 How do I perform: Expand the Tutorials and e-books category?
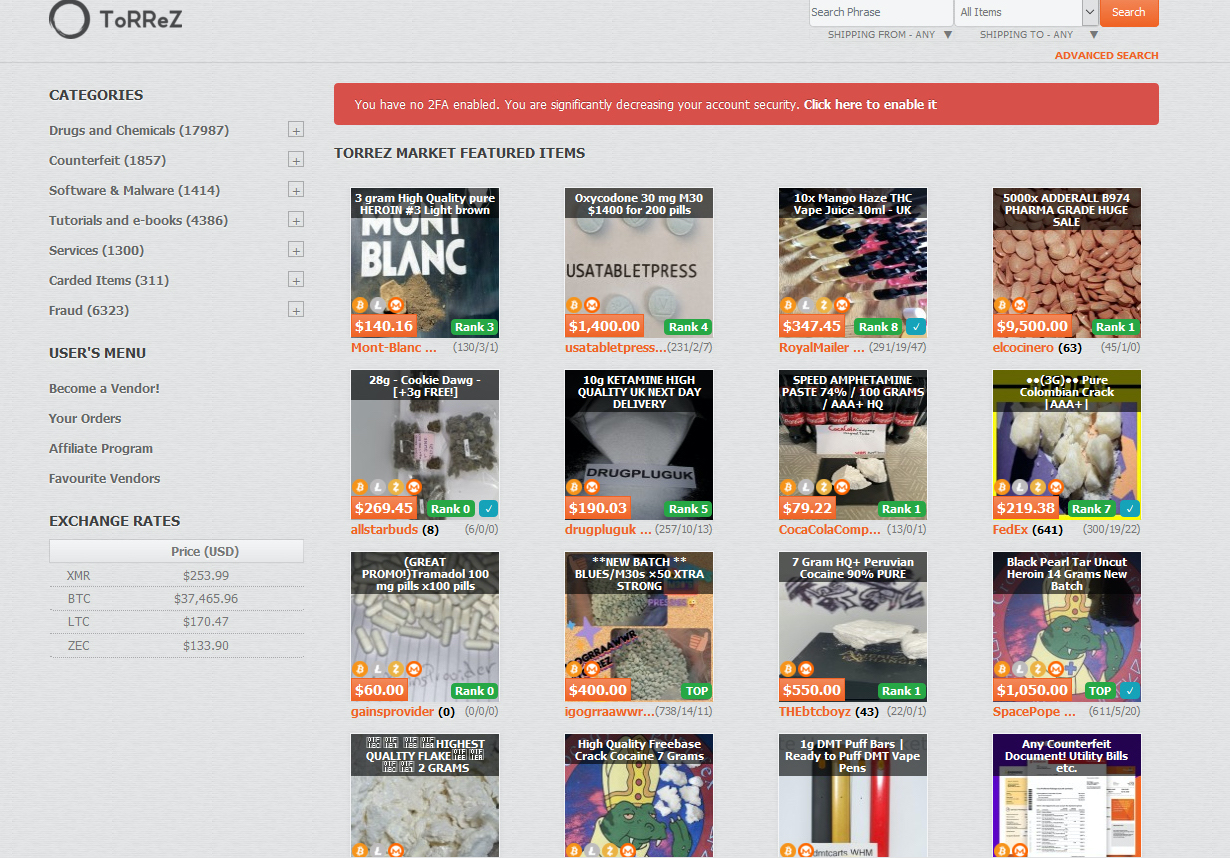tap(296, 220)
